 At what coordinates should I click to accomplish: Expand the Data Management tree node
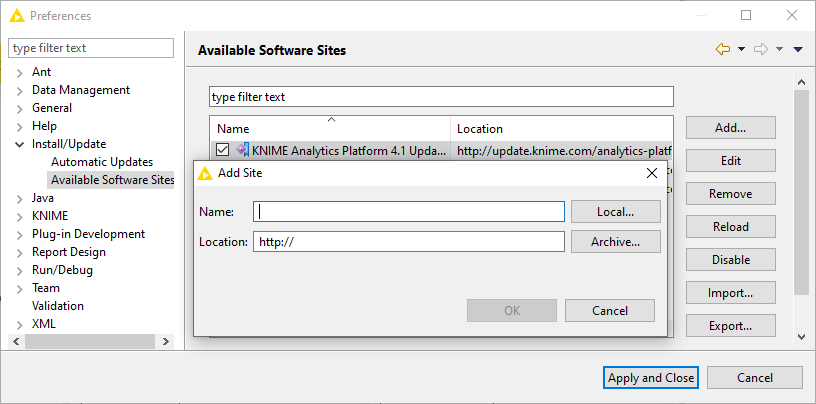tap(19, 91)
